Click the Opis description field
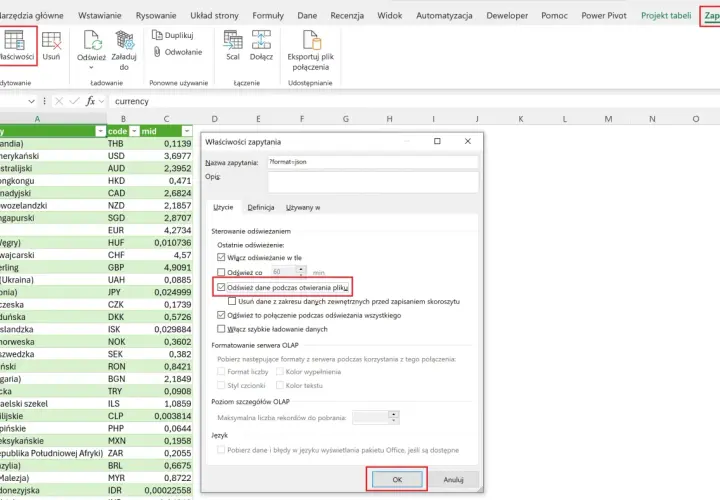The image size is (720, 500). pos(373,182)
